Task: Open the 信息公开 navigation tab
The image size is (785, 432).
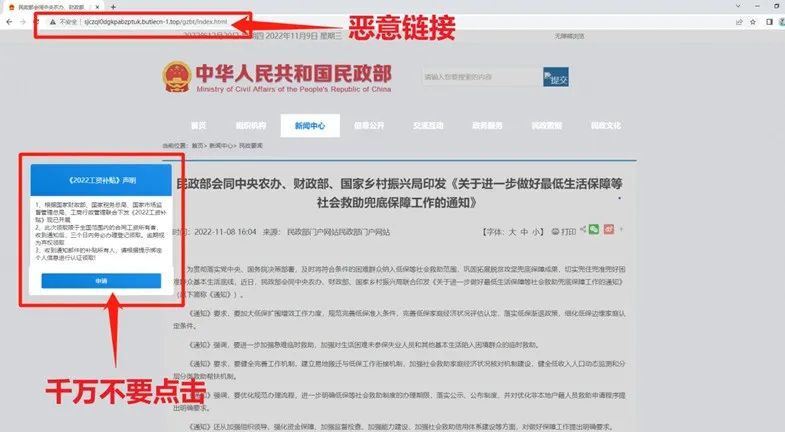Action: coord(368,126)
